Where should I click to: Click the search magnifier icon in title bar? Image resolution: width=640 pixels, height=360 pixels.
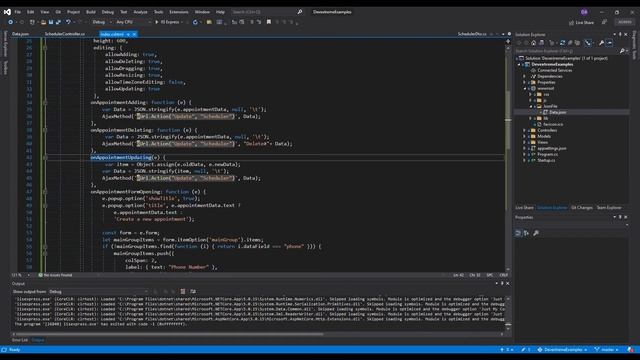[300, 12]
